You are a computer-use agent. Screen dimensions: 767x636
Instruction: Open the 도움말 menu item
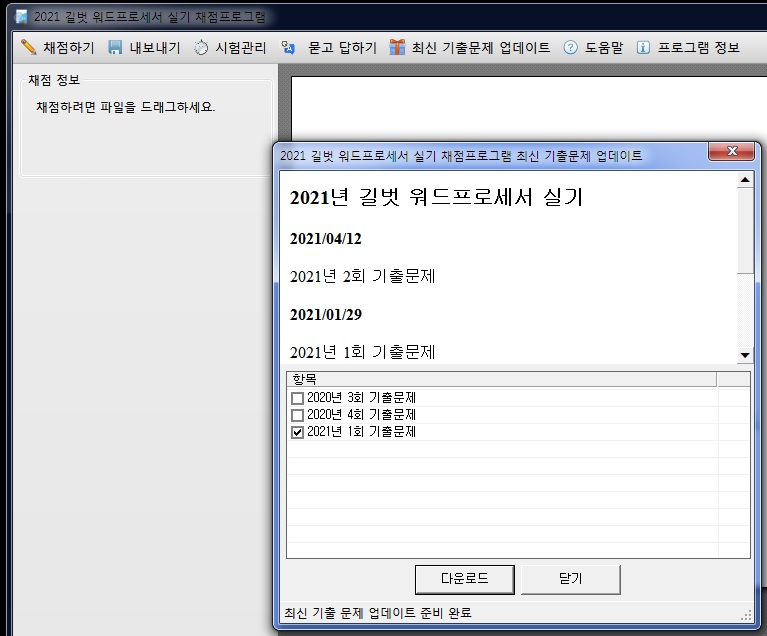[603, 47]
